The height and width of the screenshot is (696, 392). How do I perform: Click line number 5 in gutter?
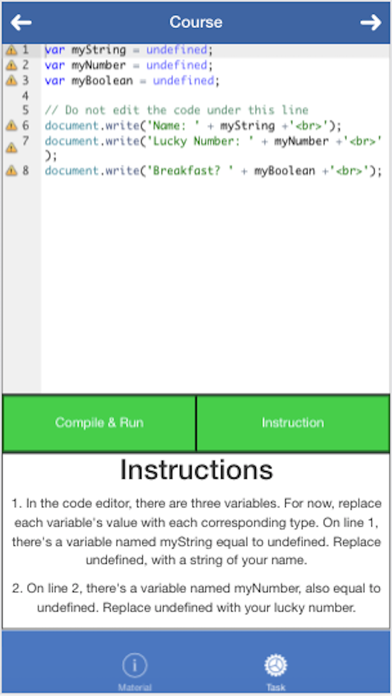coord(25,111)
